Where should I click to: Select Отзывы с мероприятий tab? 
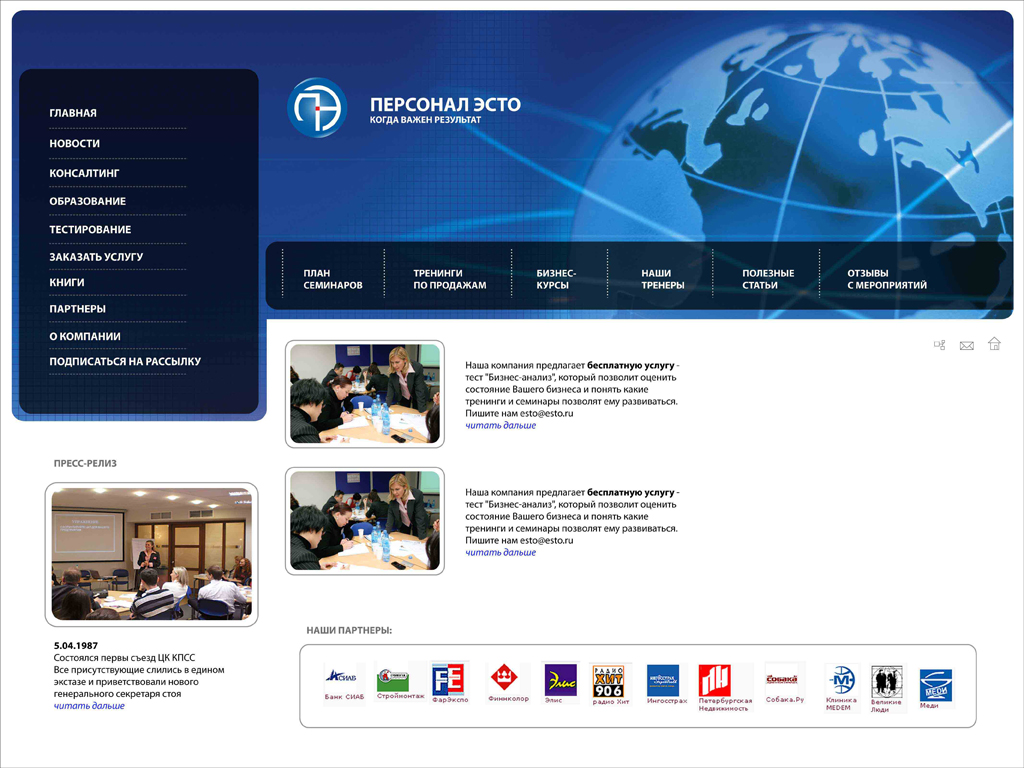(x=887, y=279)
